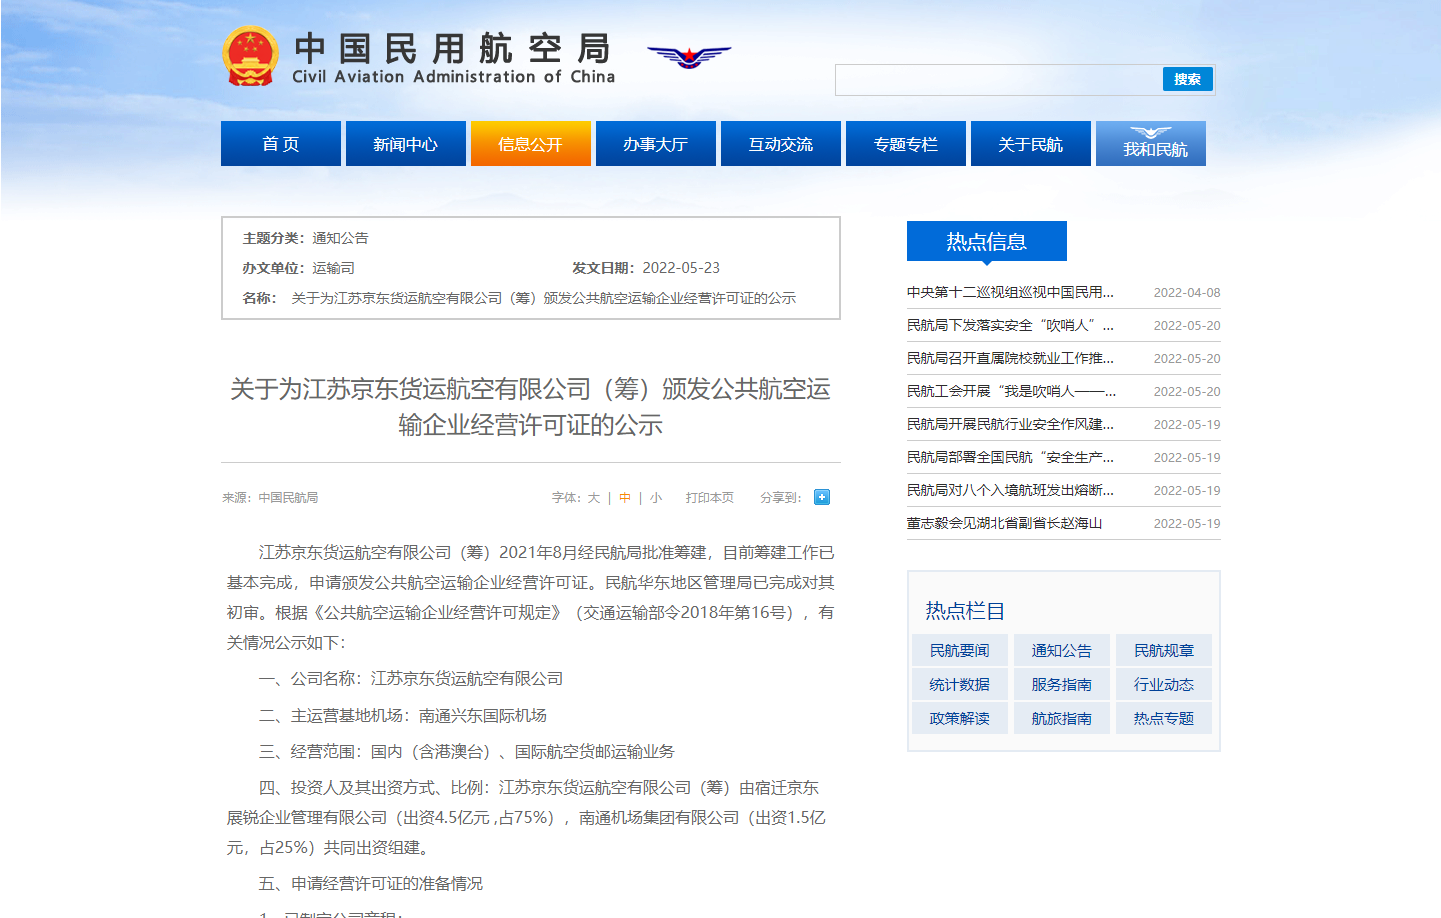Click the national emblem logo
The image size is (1441, 918).
click(x=250, y=56)
